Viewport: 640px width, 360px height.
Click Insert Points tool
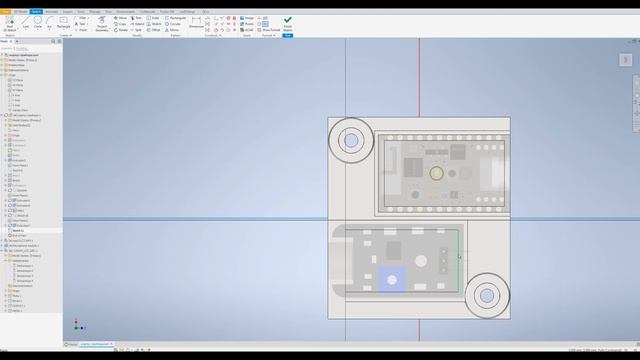(x=247, y=24)
